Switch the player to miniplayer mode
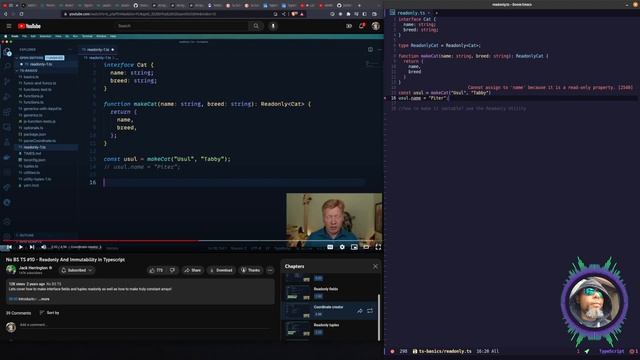 [354, 247]
